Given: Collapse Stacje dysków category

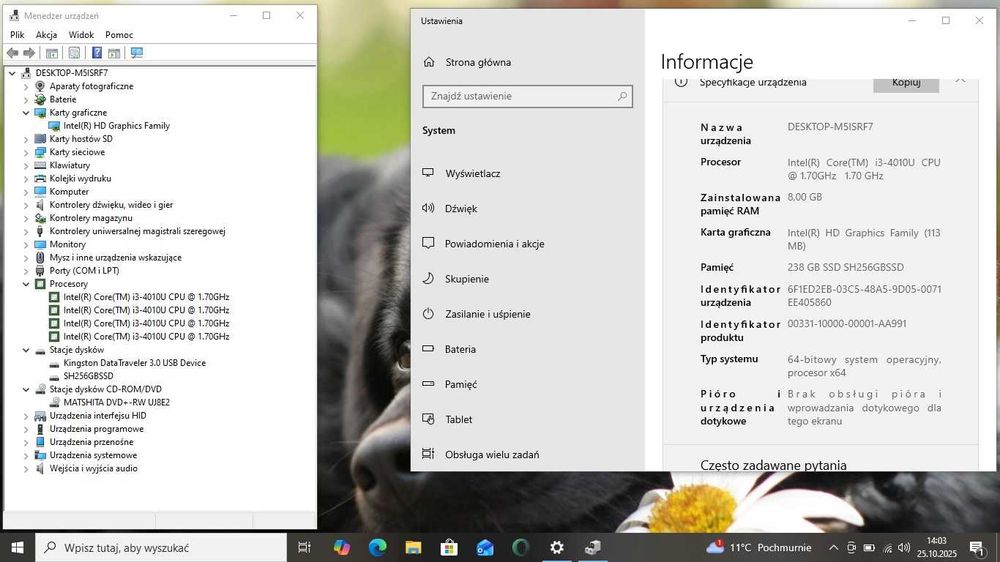Looking at the screenshot, I should coord(26,350).
